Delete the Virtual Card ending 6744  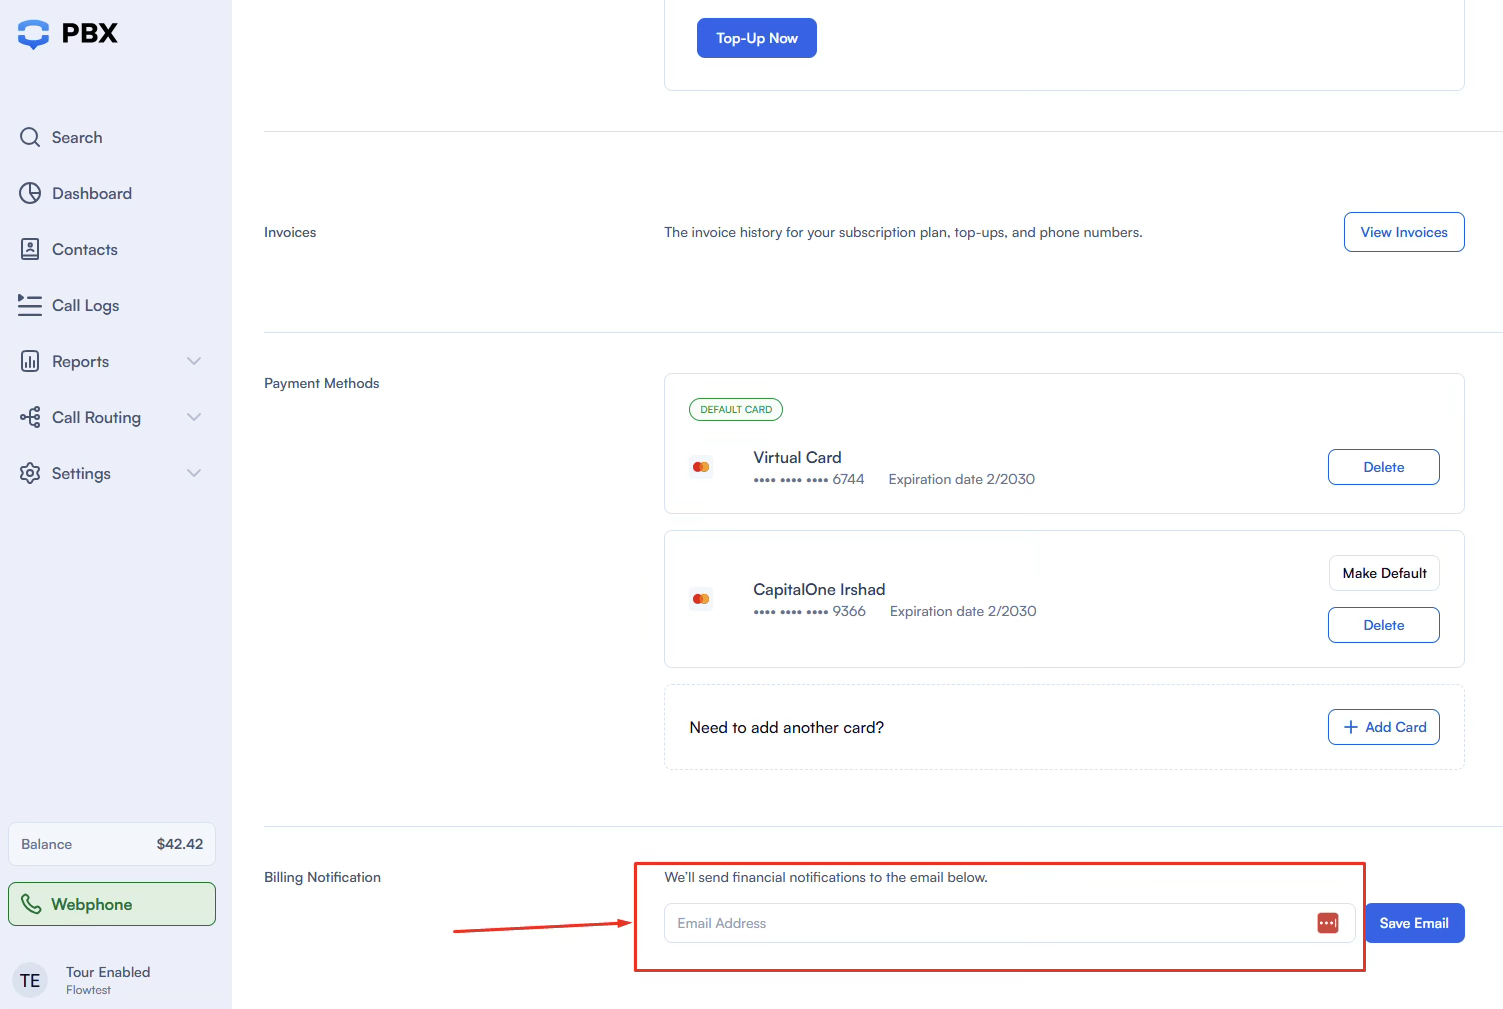[1383, 467]
